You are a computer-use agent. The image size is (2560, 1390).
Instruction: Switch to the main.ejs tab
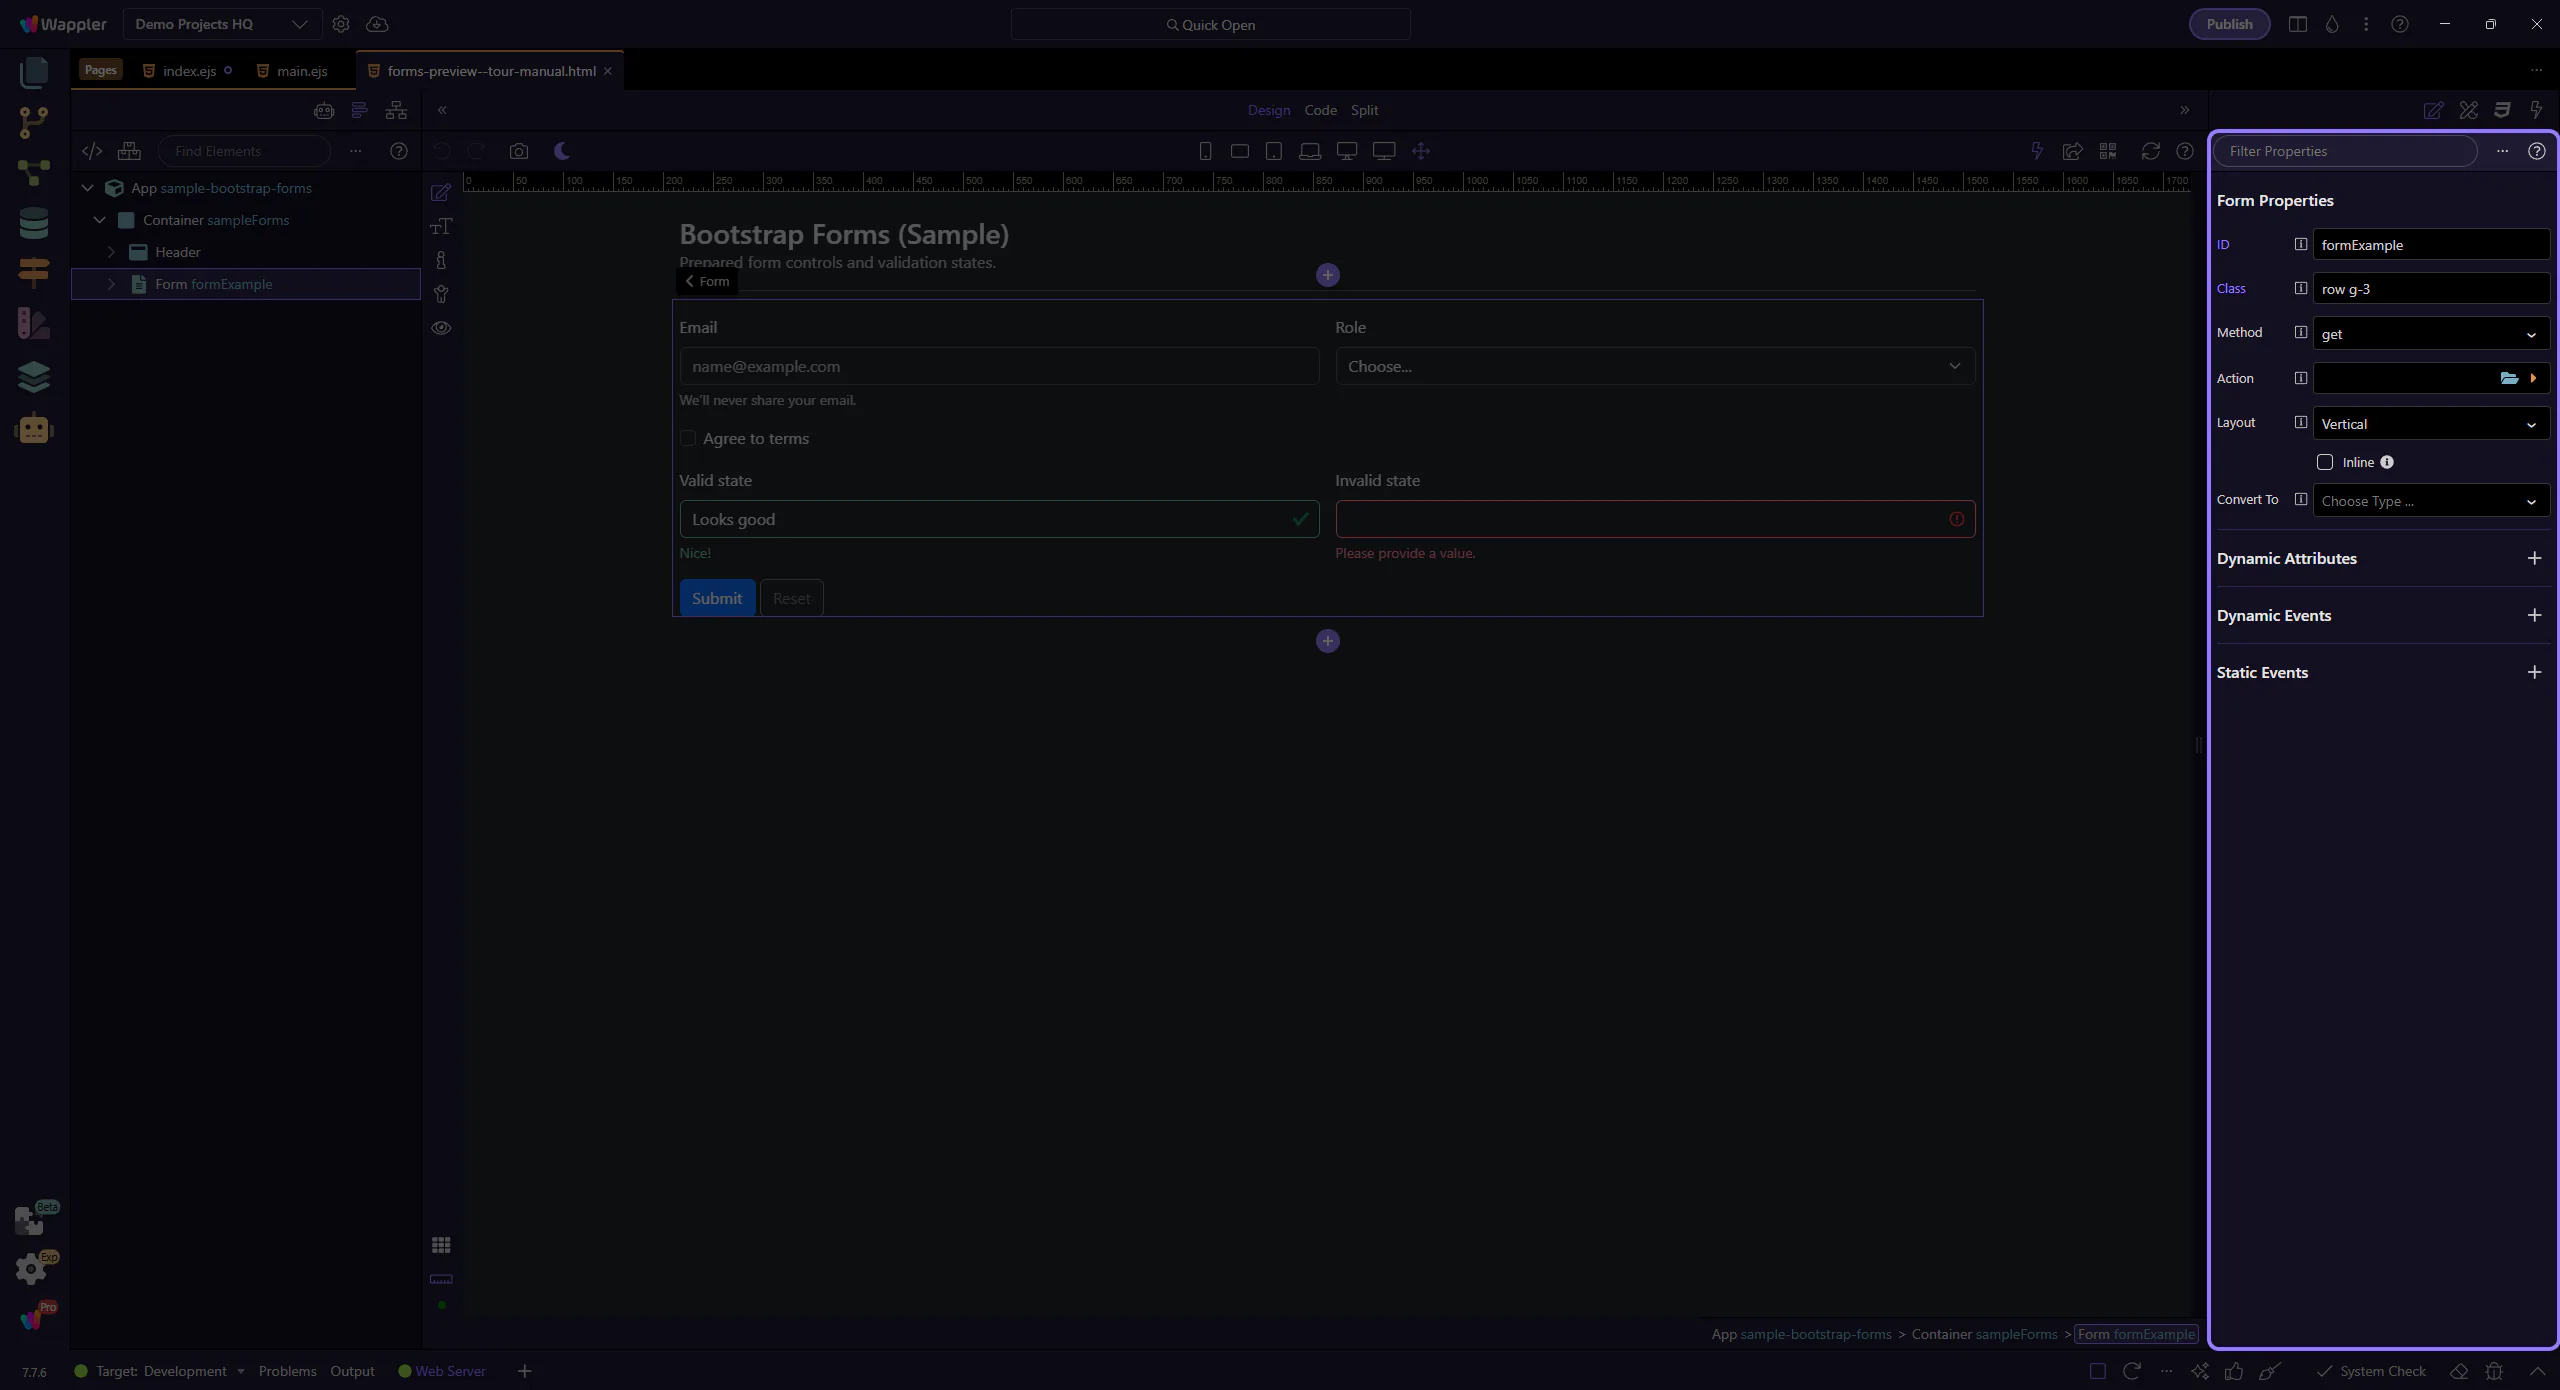pyautogui.click(x=301, y=71)
